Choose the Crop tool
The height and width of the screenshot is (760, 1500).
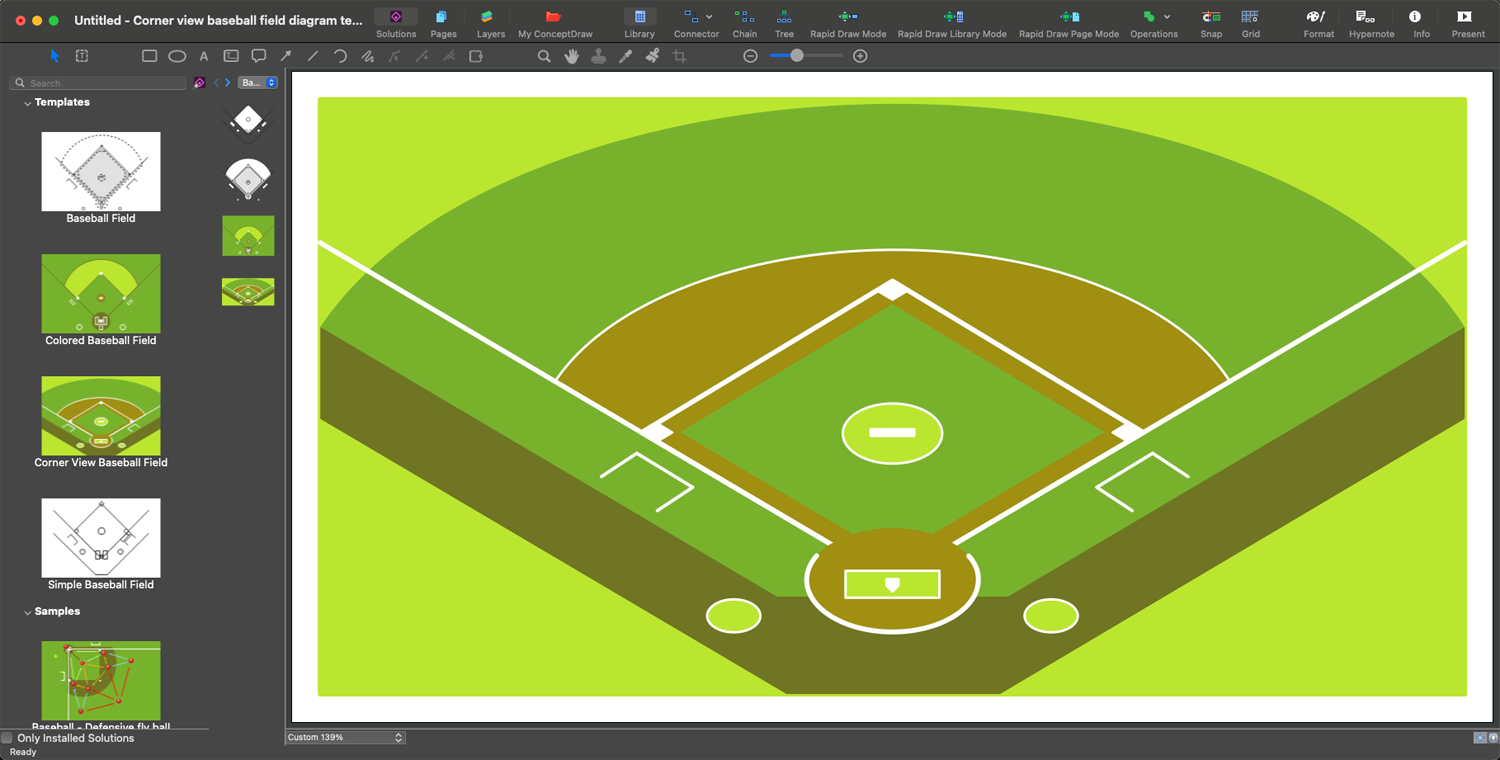[680, 56]
